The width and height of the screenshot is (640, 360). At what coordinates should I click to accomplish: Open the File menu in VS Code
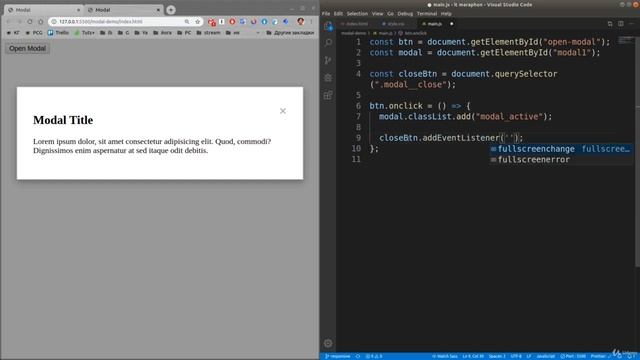pyautogui.click(x=326, y=13)
